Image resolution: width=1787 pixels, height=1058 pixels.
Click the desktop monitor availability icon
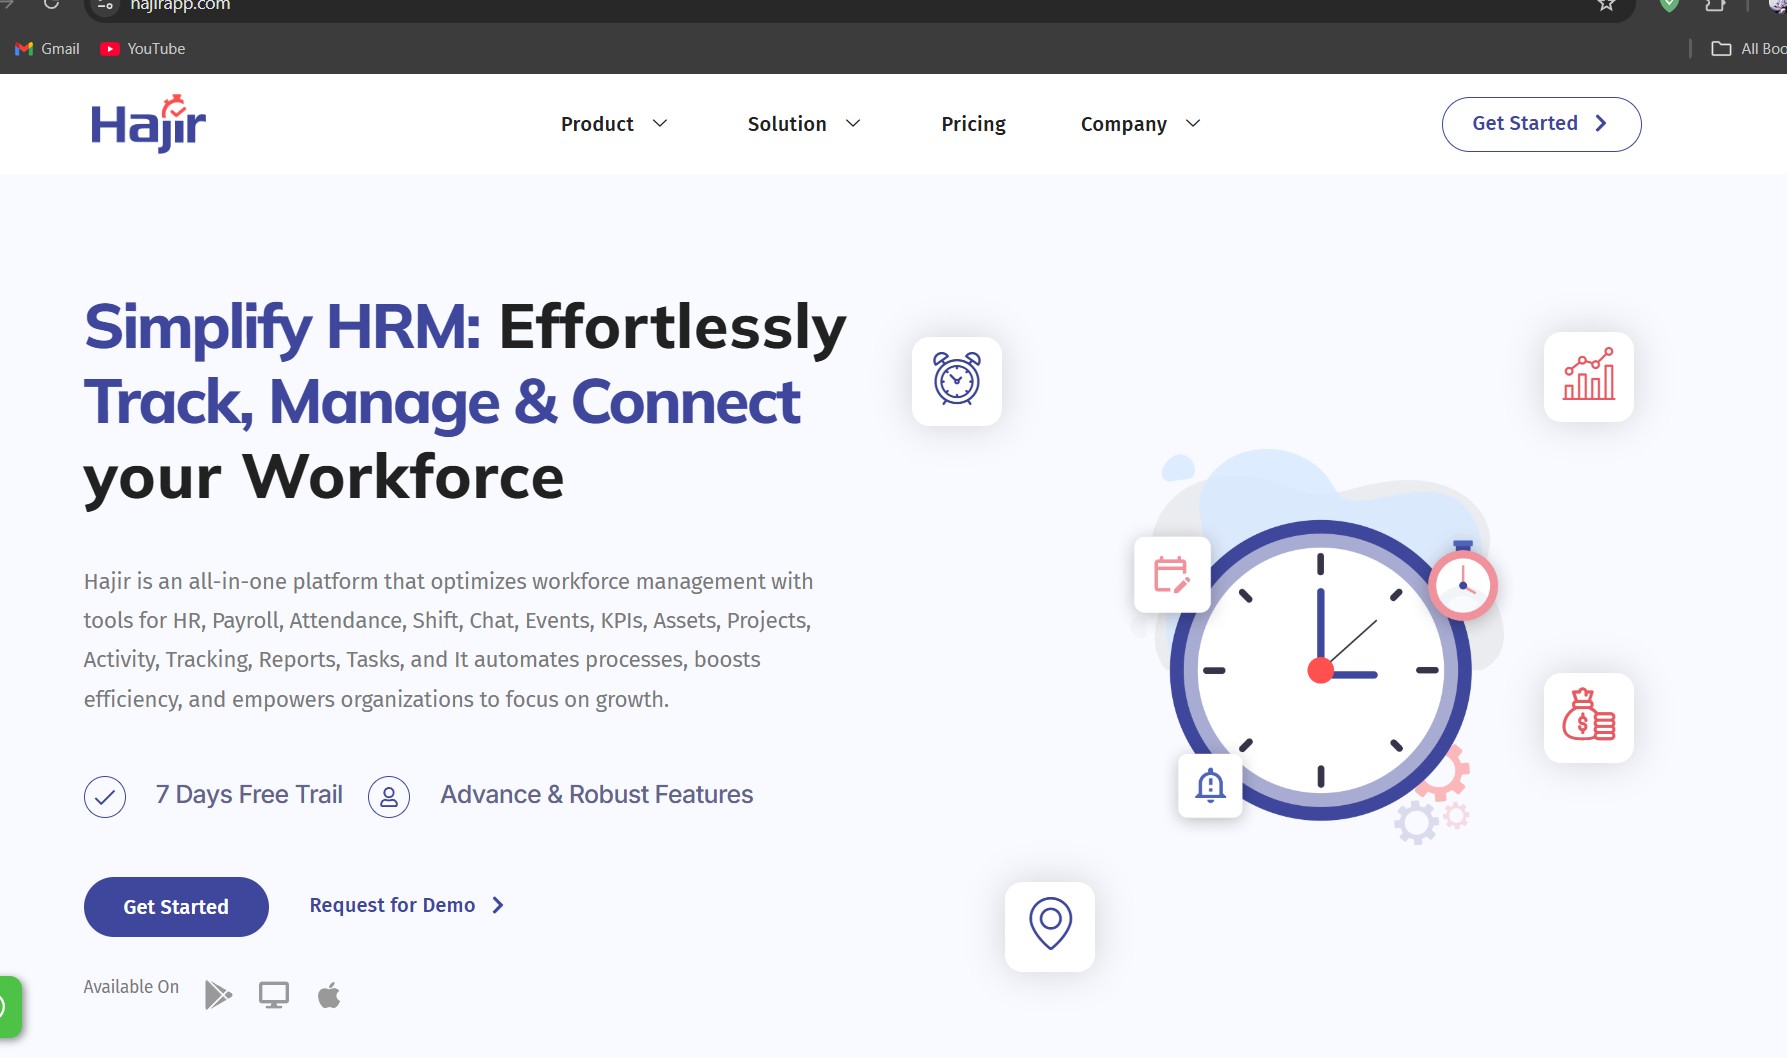coord(273,994)
